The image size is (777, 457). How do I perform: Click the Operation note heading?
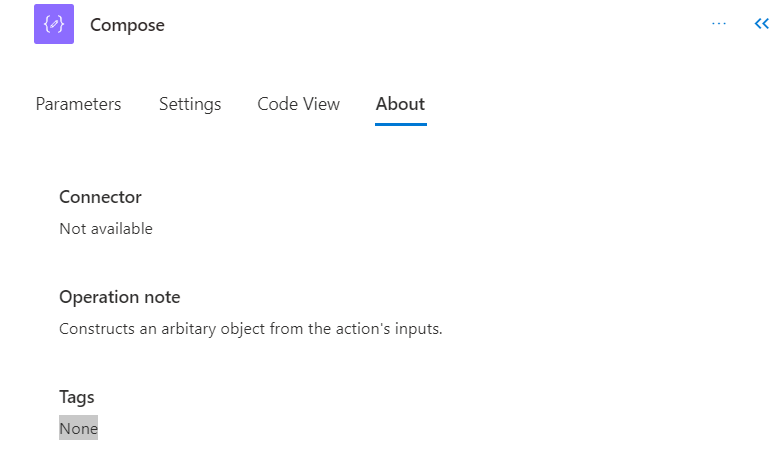coord(119,297)
